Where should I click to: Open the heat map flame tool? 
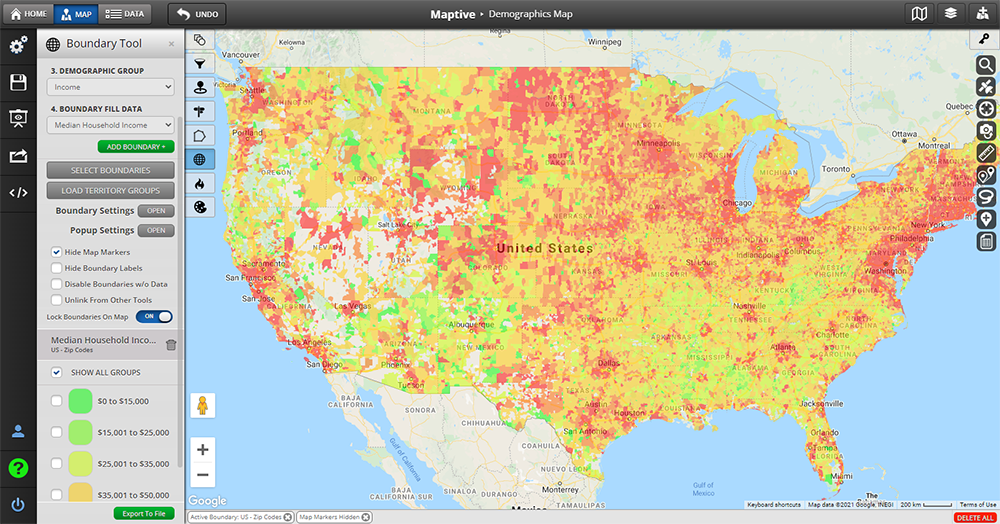click(200, 183)
